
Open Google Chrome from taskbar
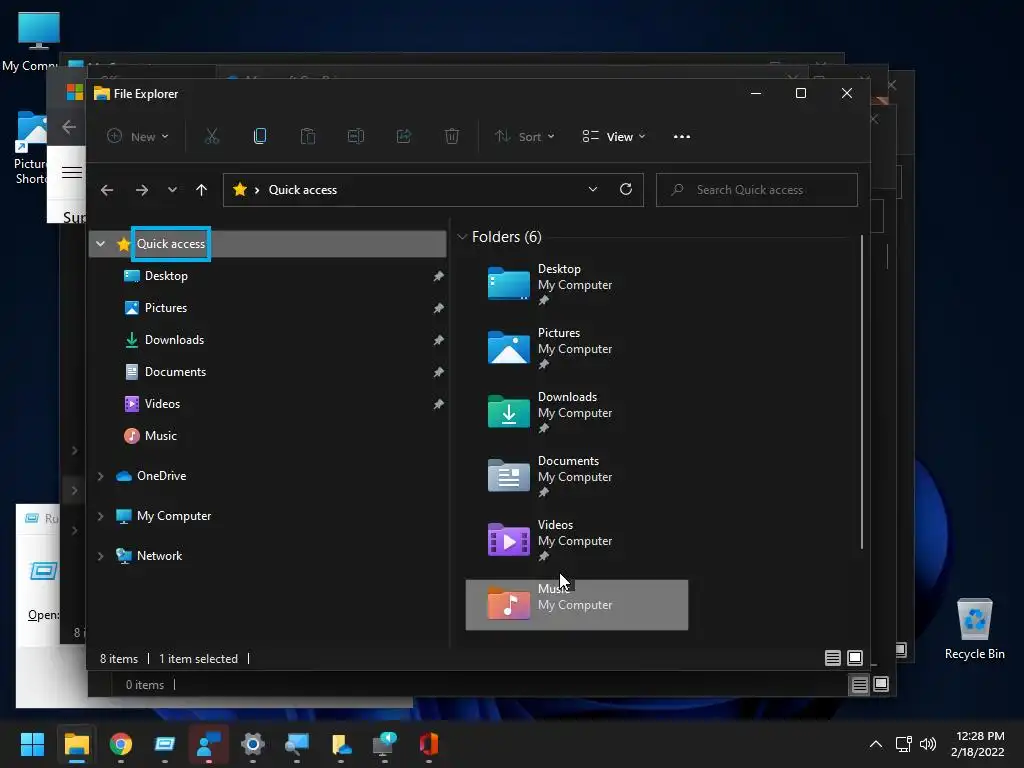(121, 744)
